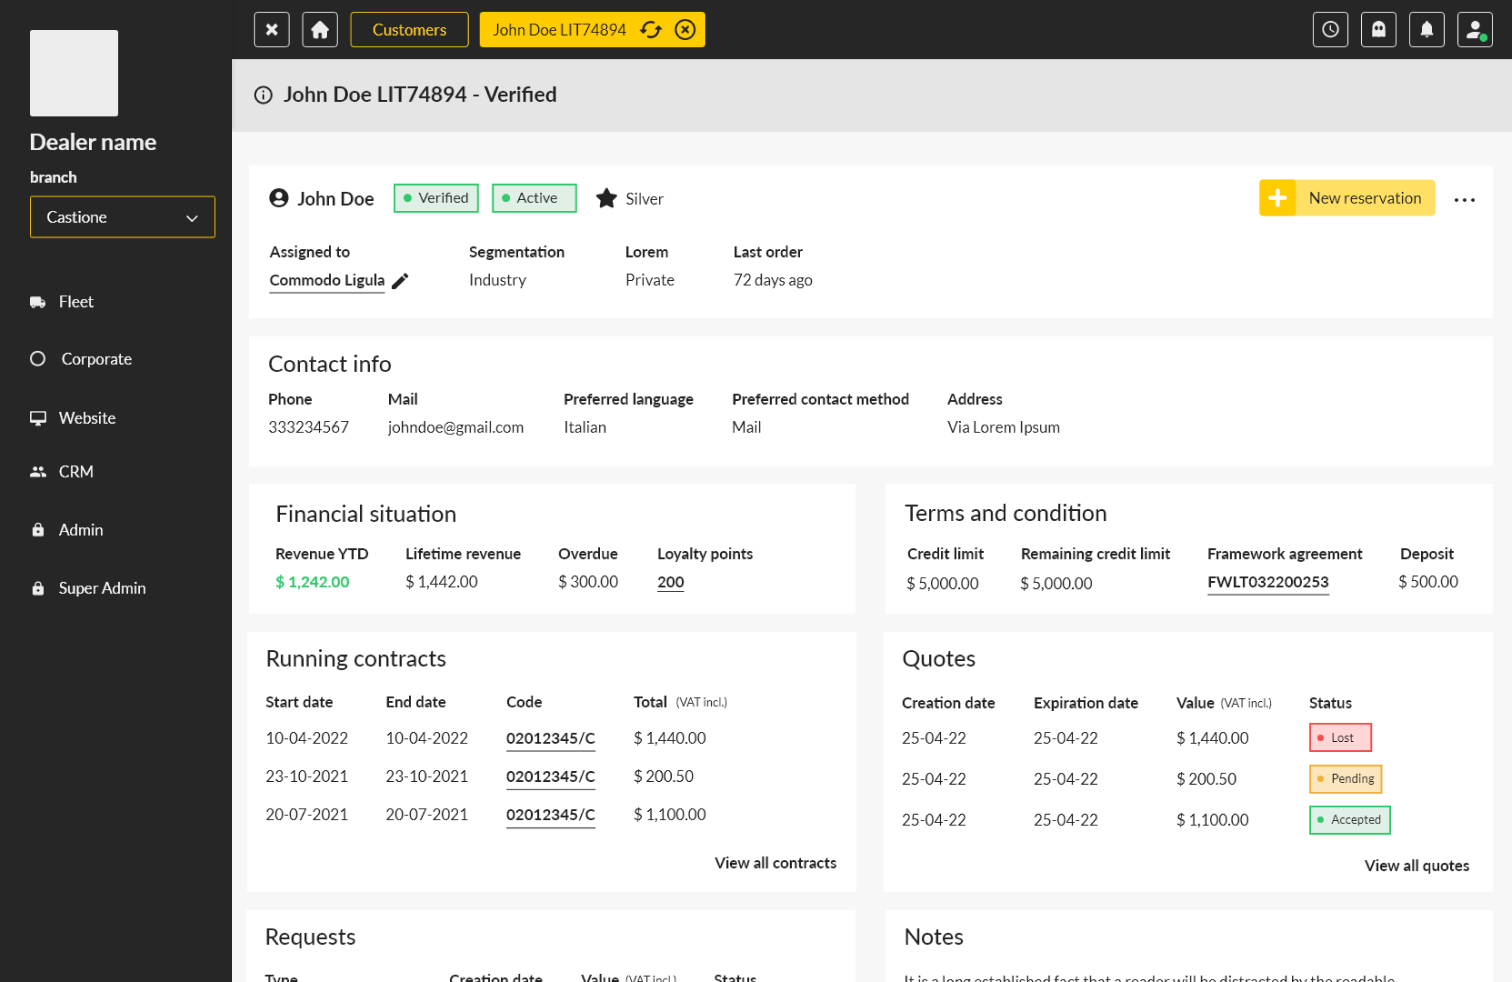This screenshot has height=982, width=1512.
Task: Open framework agreement FWLT032200253
Action: tap(1267, 581)
